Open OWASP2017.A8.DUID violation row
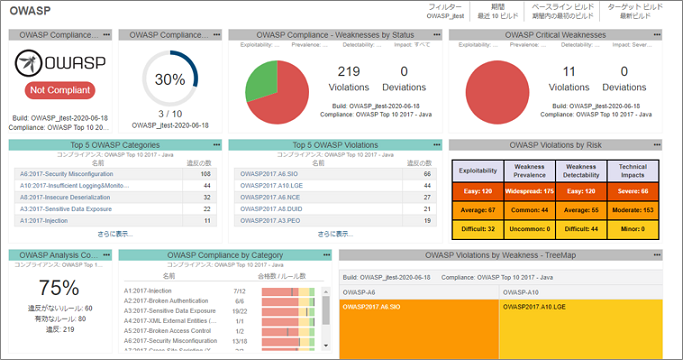683x360 pixels. 271,209
